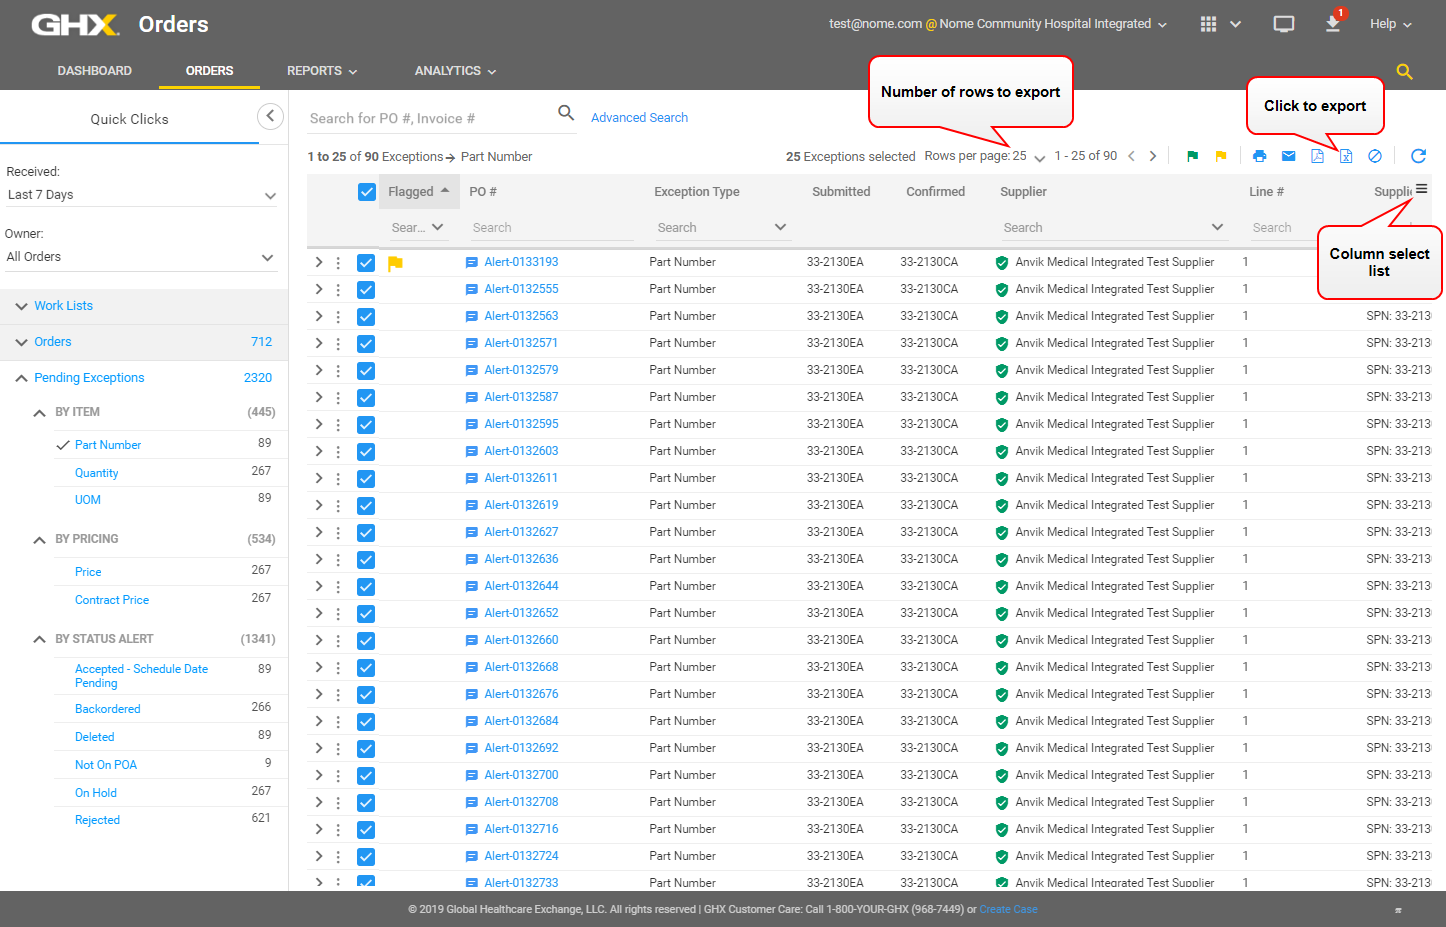This screenshot has width=1446, height=927.
Task: Open the Received Last 7 Days dropdown
Action: [x=141, y=195]
